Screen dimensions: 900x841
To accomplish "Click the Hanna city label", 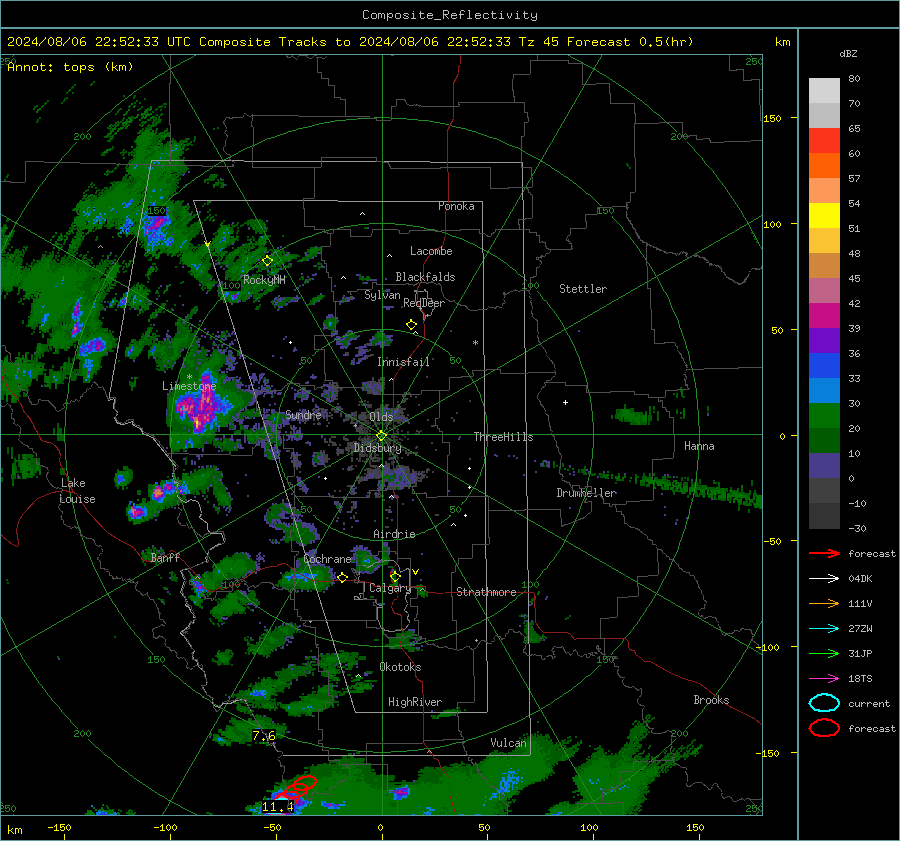I will point(699,446).
